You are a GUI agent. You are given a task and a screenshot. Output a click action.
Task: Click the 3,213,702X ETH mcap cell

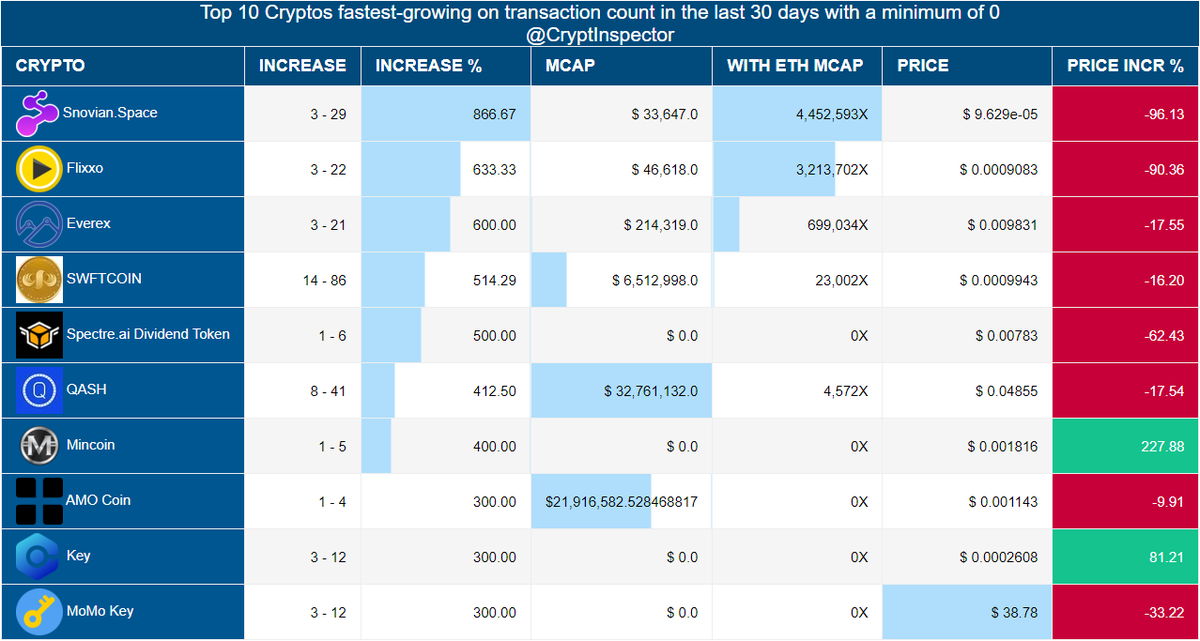coord(797,169)
